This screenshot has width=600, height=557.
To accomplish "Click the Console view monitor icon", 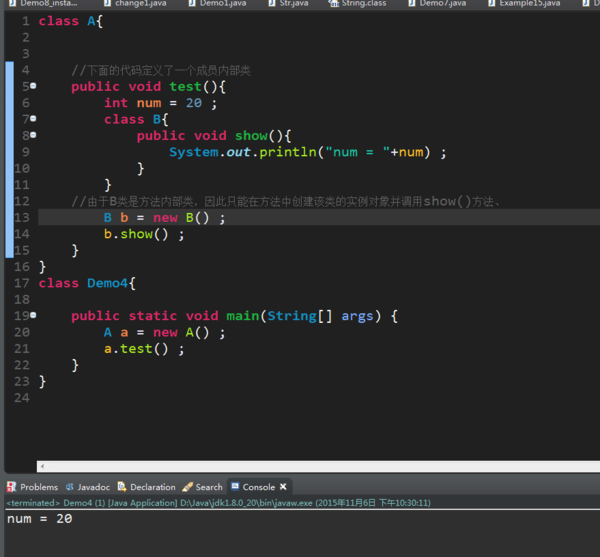I will pos(234,487).
